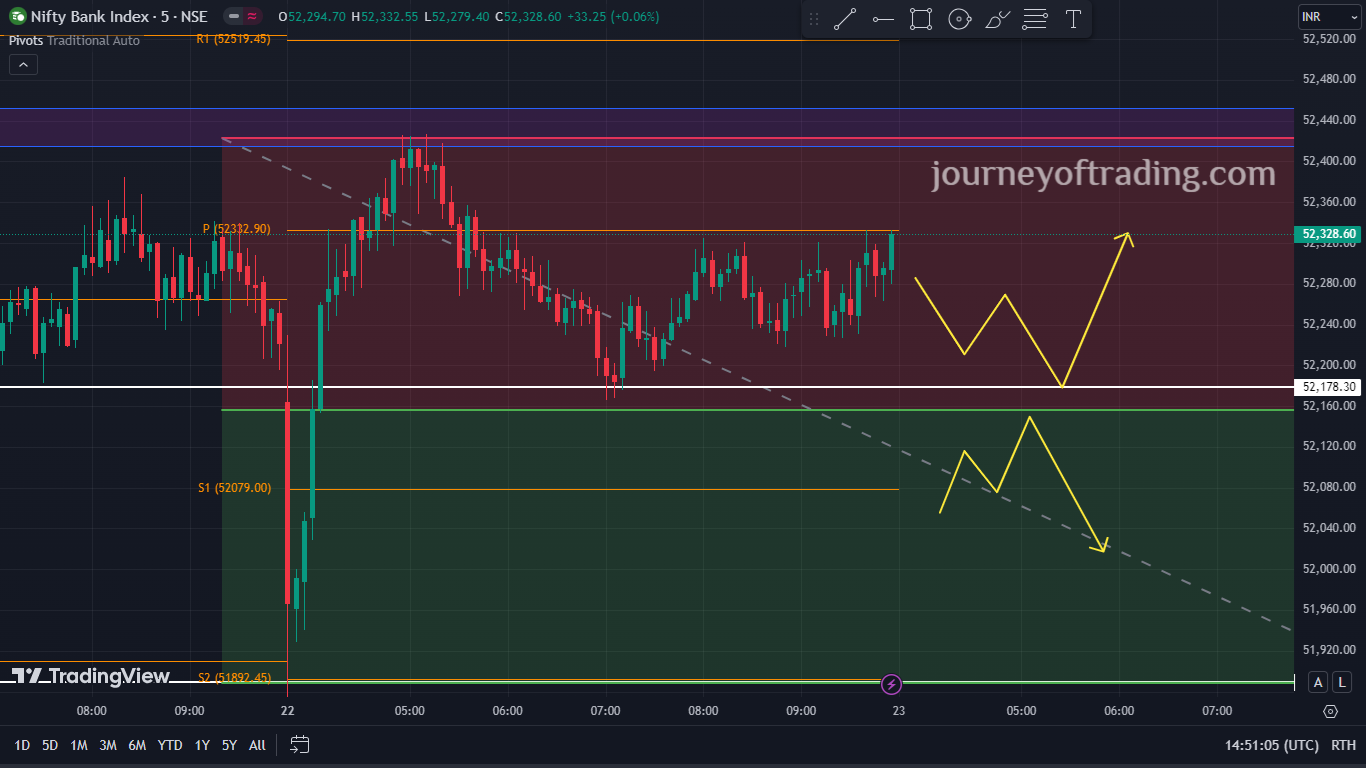
Task: Click the Nifty Bank Index symbol logo
Action: click(x=17, y=16)
